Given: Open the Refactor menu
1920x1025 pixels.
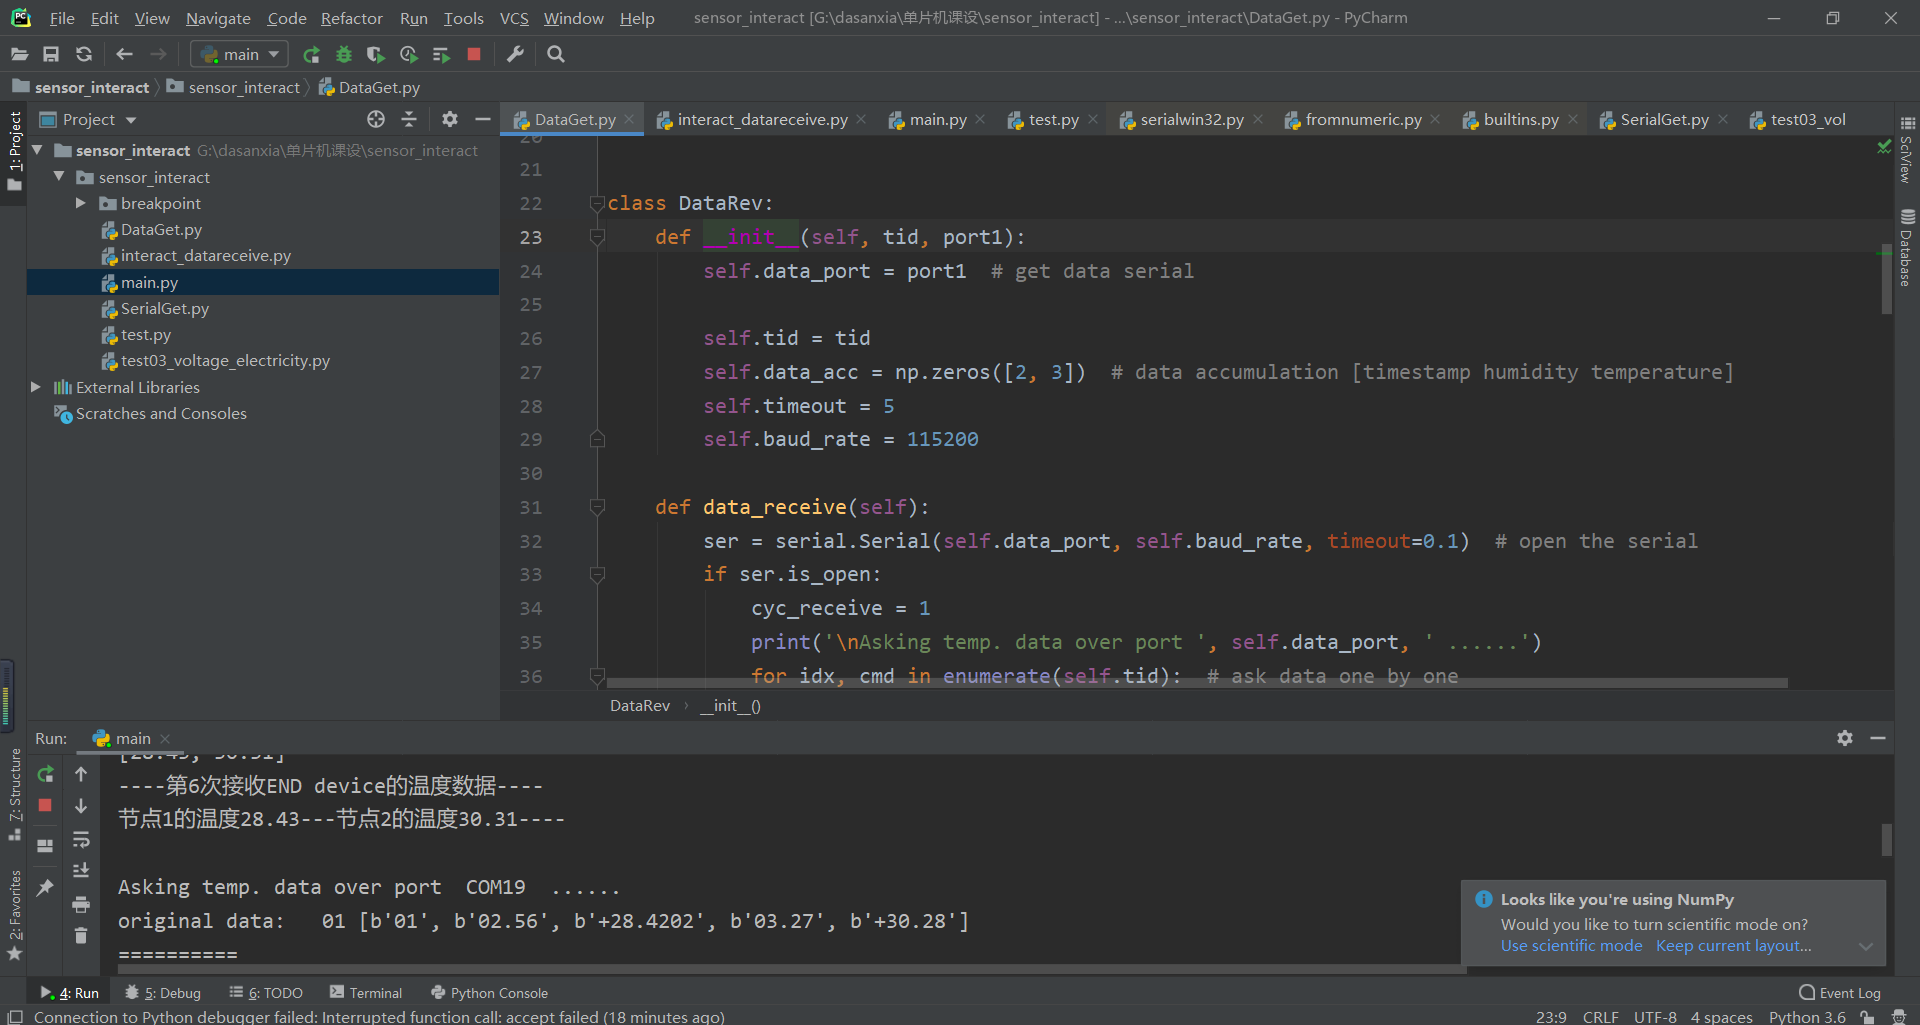Looking at the screenshot, I should (351, 18).
